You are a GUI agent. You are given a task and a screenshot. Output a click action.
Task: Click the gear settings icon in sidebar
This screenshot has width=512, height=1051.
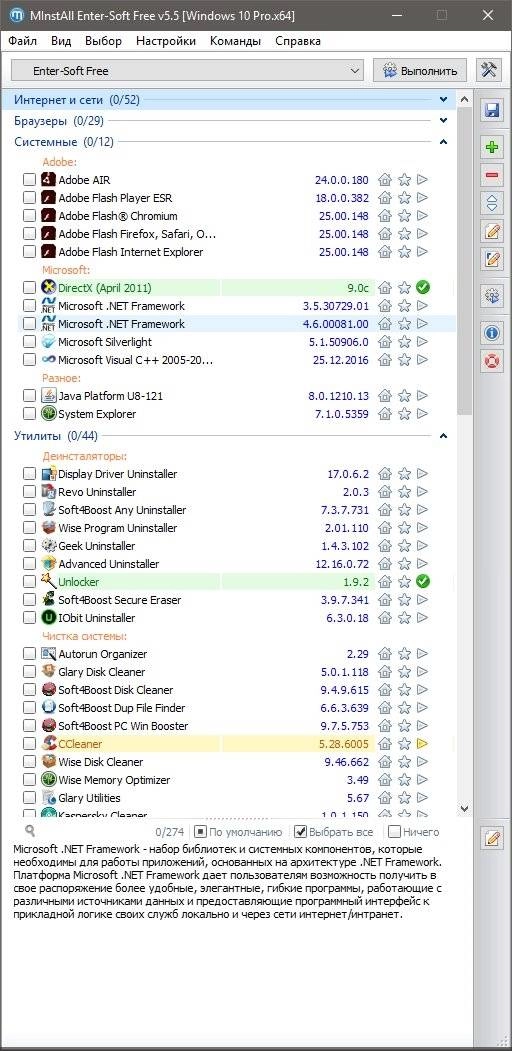(492, 296)
